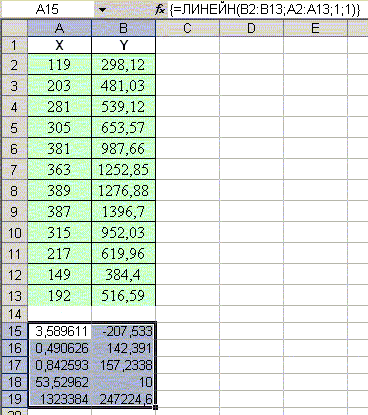368x415 pixels.
Task: Click the Select All corner box
Action: (x=14, y=28)
